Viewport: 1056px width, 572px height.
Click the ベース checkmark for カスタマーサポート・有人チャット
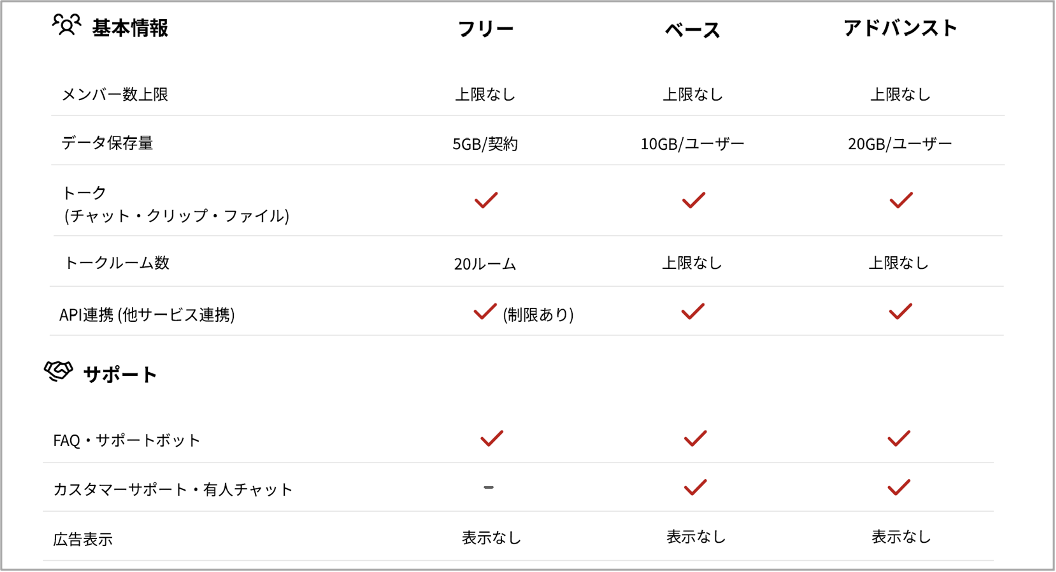point(694,487)
